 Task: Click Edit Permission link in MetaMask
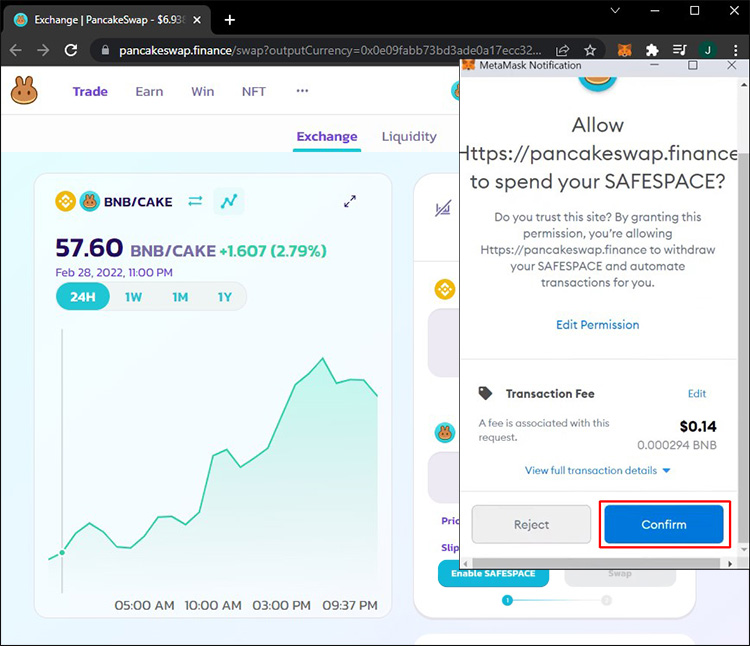(597, 325)
